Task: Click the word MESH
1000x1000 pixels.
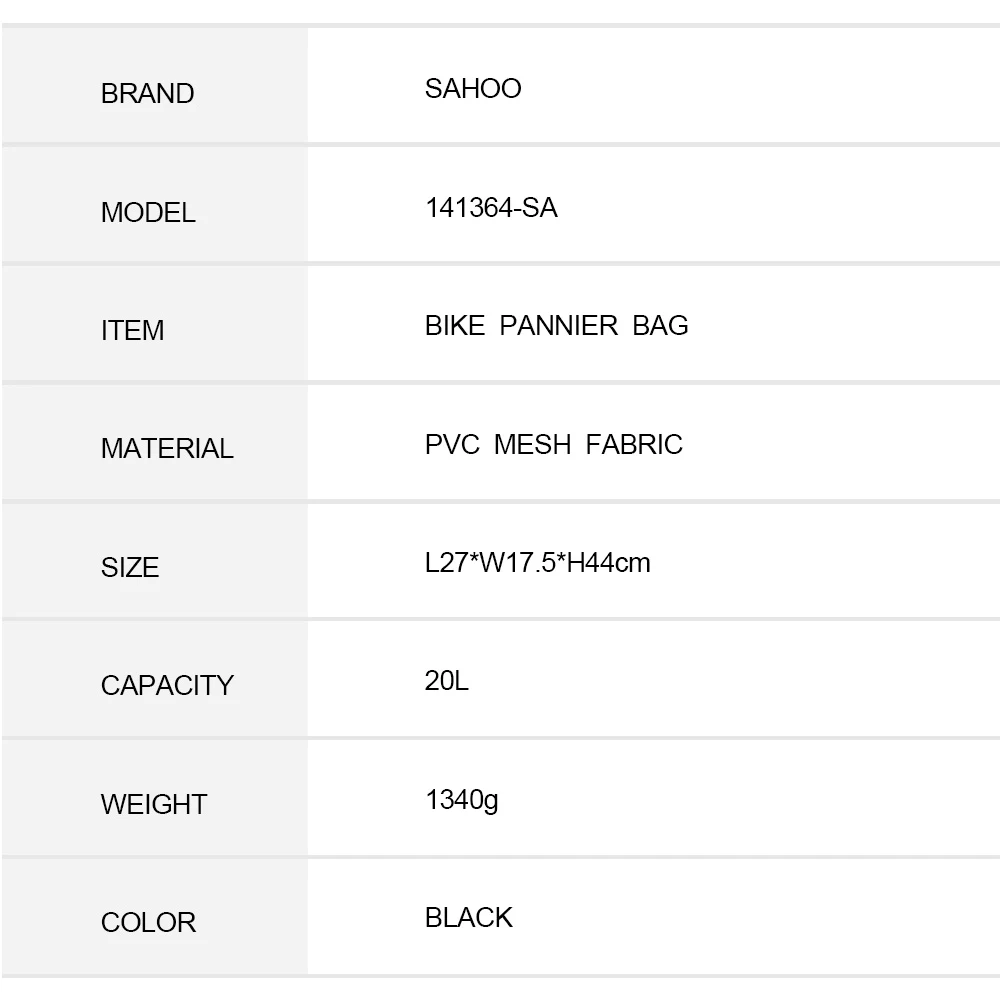Action: pyautogui.click(x=532, y=444)
